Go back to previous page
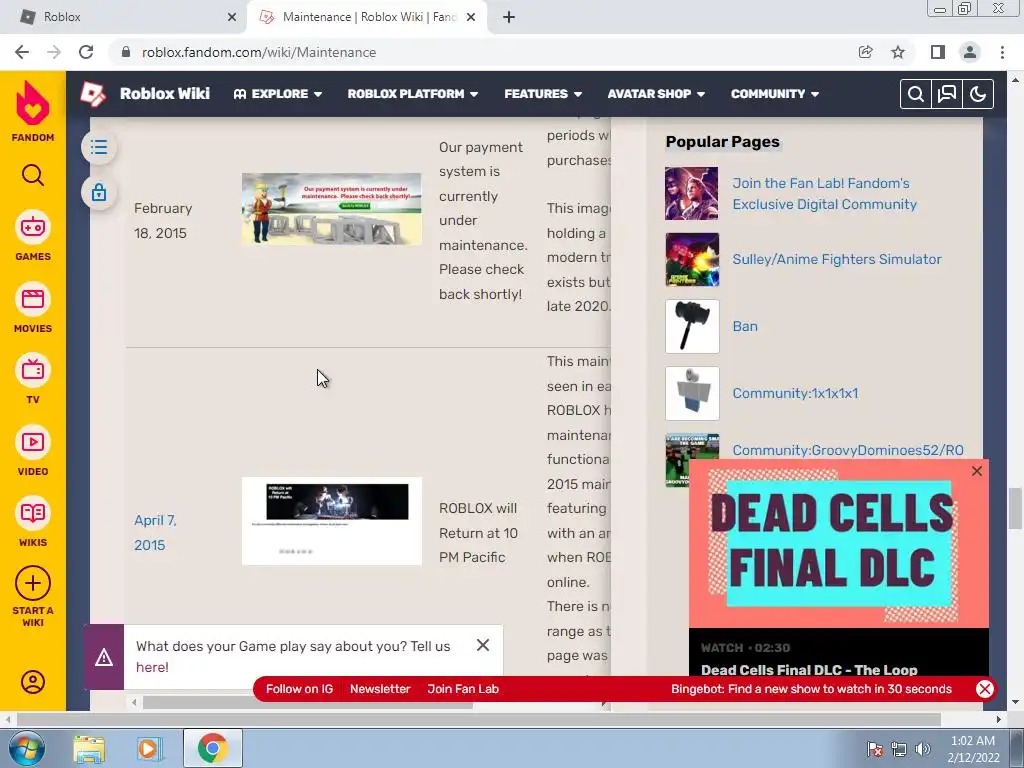This screenshot has height=768, width=1024. (22, 52)
